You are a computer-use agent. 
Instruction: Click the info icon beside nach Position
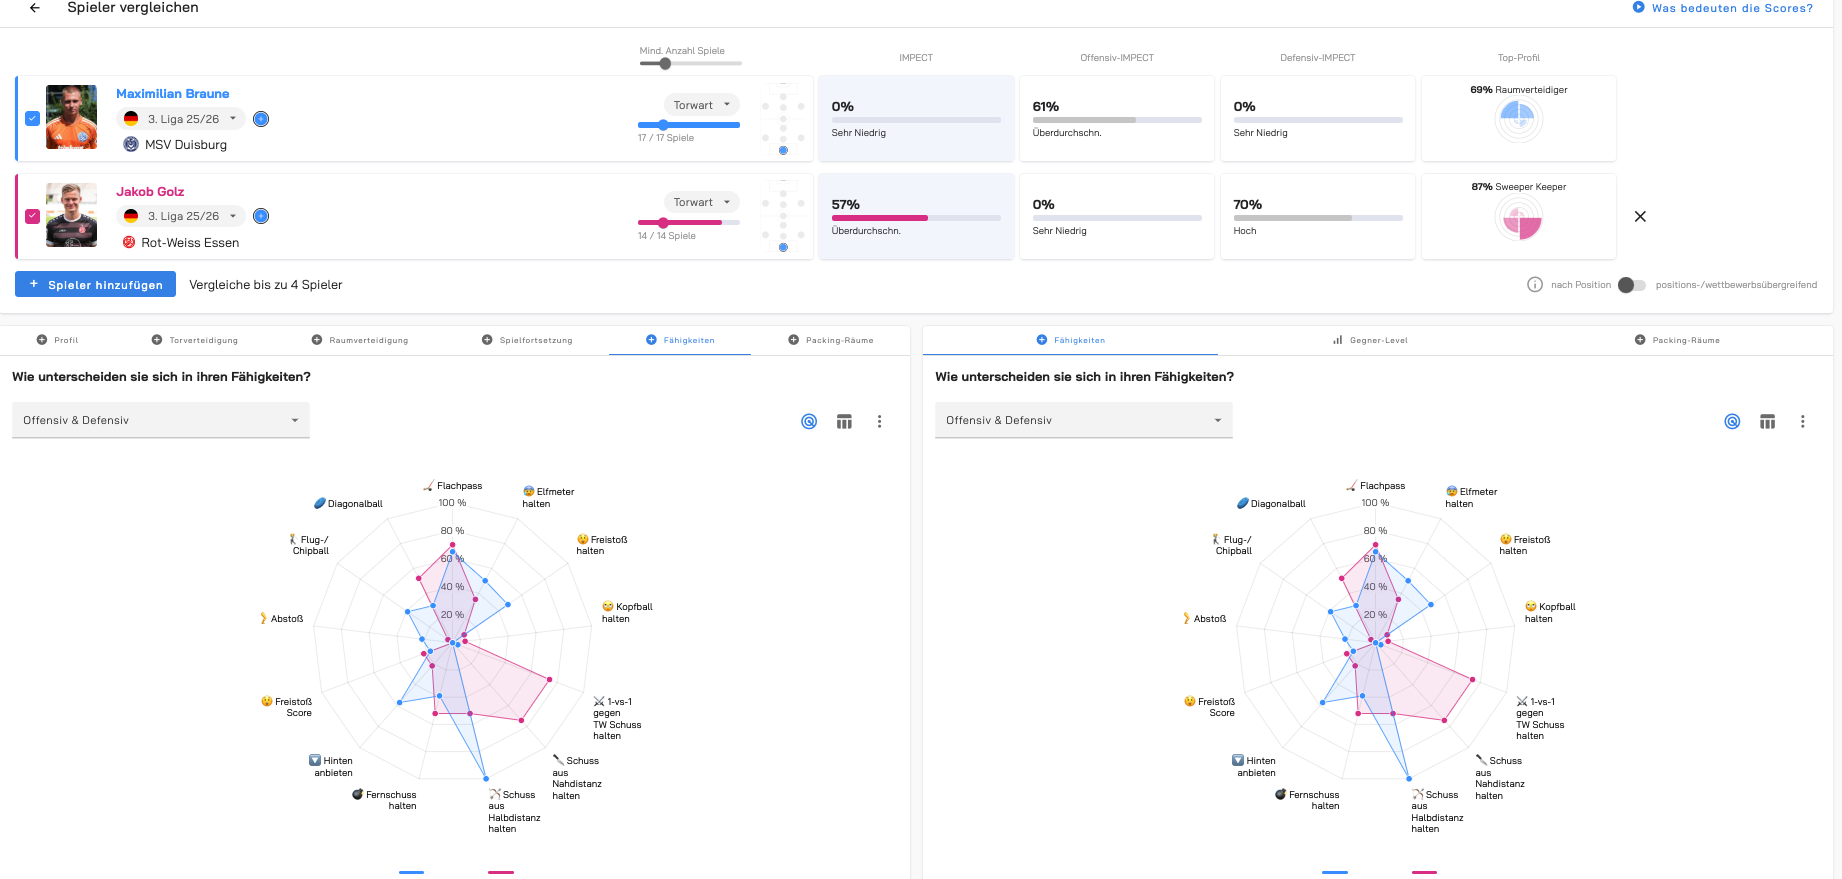(x=1535, y=285)
